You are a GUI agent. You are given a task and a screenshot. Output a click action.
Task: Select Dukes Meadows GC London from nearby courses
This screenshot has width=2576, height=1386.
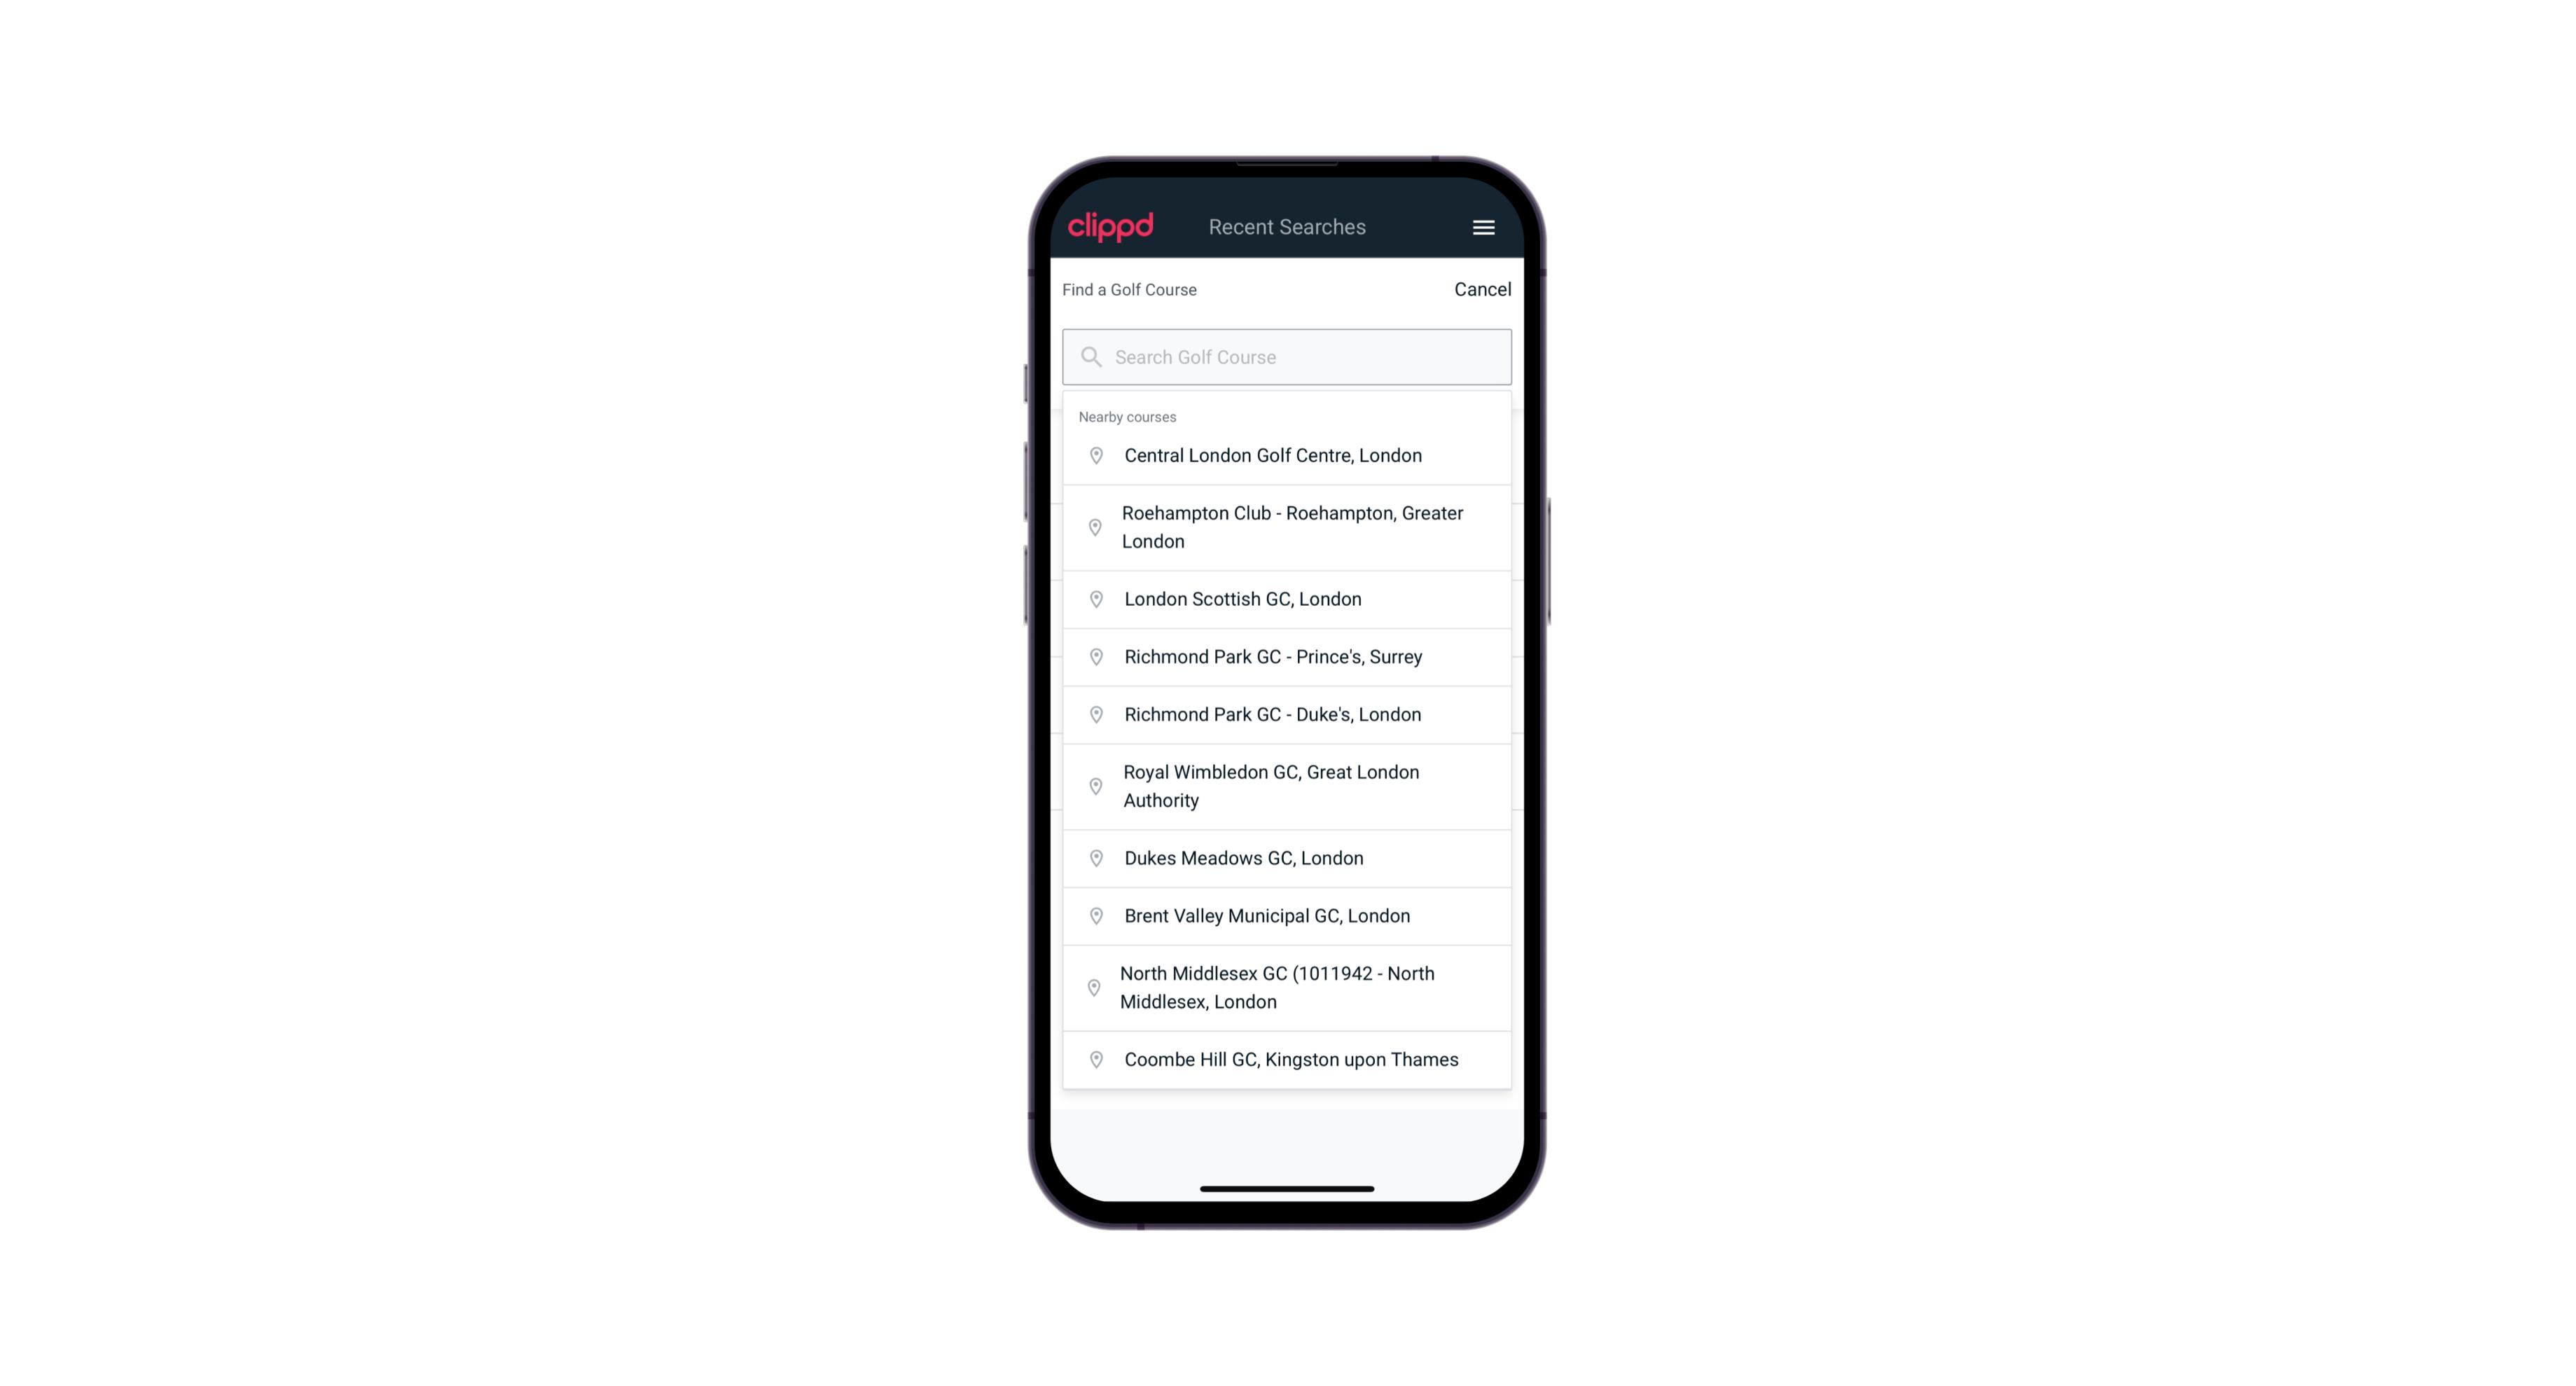pos(1287,857)
